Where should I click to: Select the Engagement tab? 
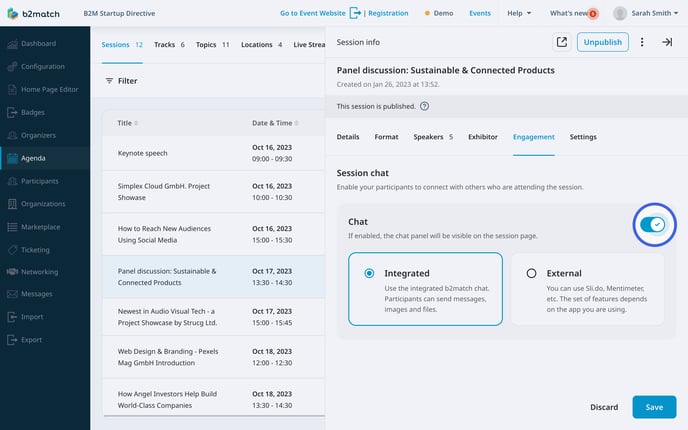534,137
